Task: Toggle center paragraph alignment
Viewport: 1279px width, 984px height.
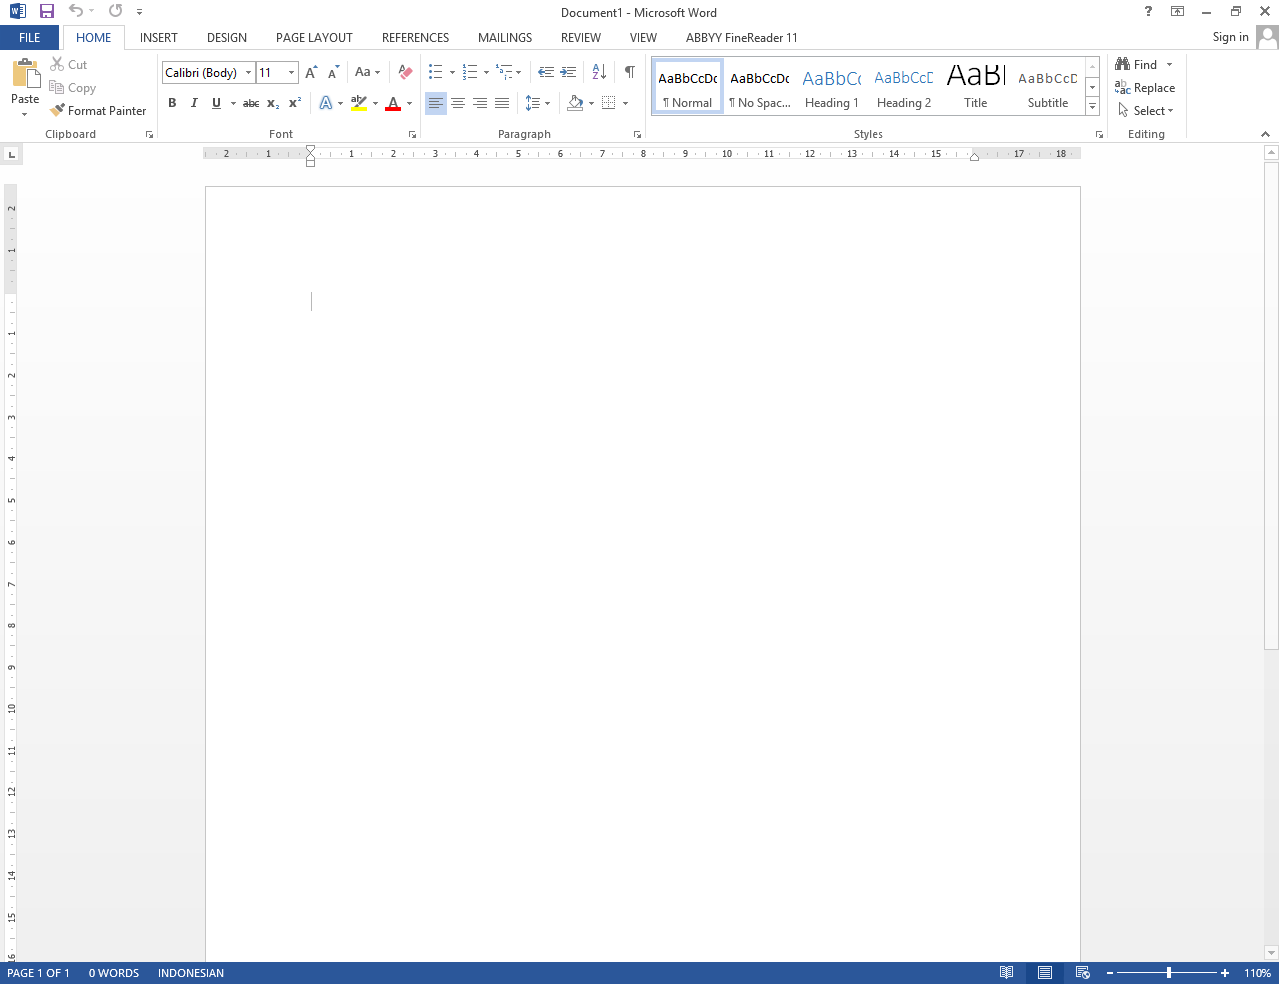Action: tap(458, 103)
